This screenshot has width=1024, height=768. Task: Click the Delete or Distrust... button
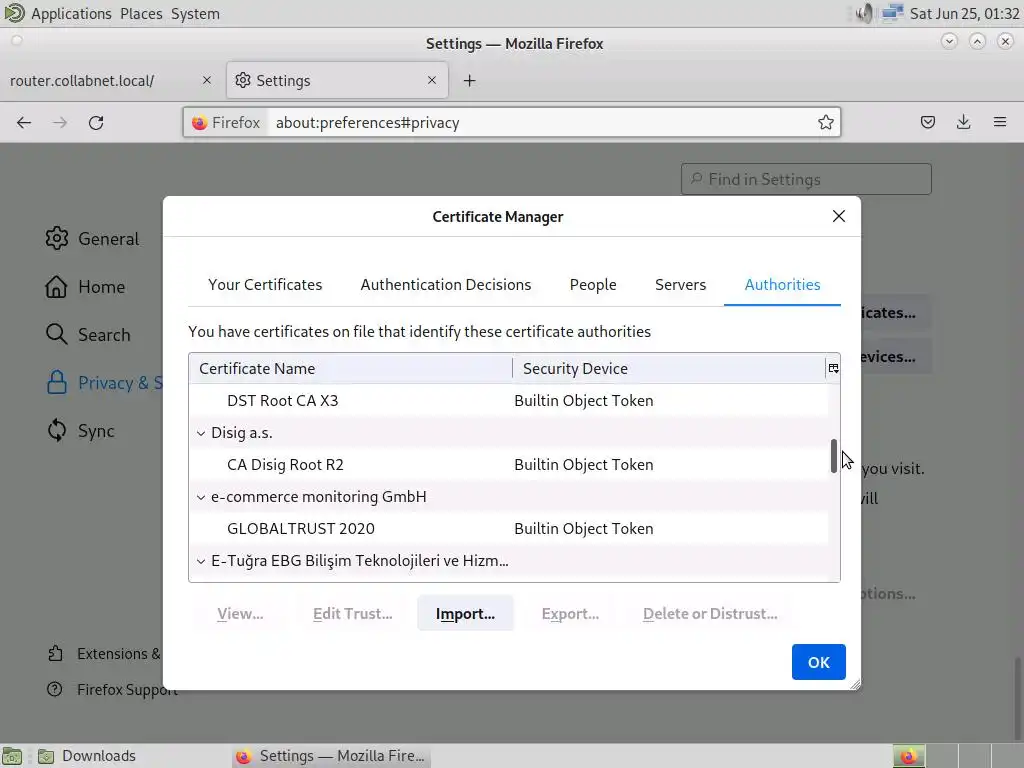[710, 613]
